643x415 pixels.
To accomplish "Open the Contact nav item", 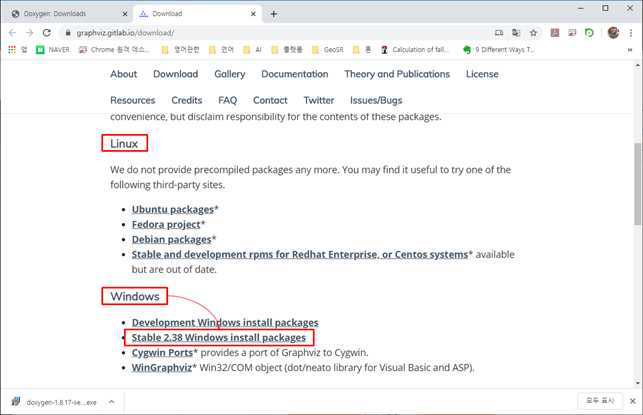I will (270, 100).
